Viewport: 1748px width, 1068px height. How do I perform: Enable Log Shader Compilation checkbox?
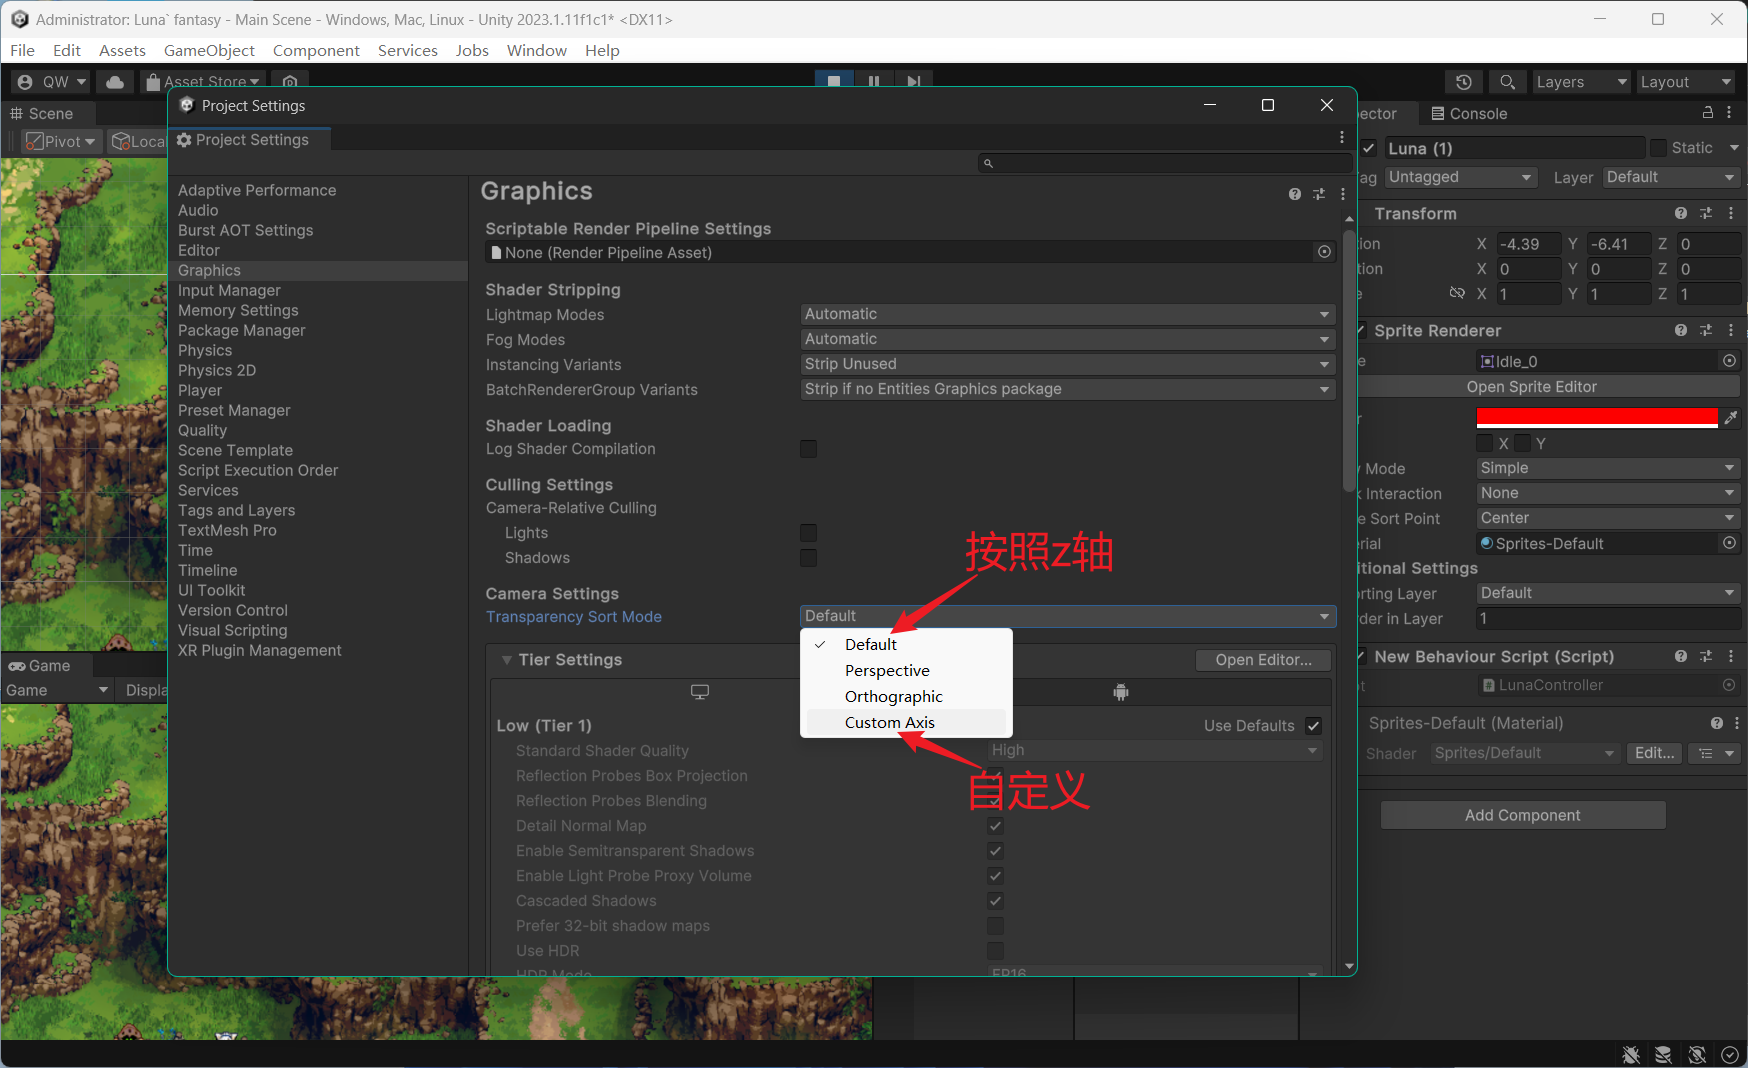click(x=809, y=449)
